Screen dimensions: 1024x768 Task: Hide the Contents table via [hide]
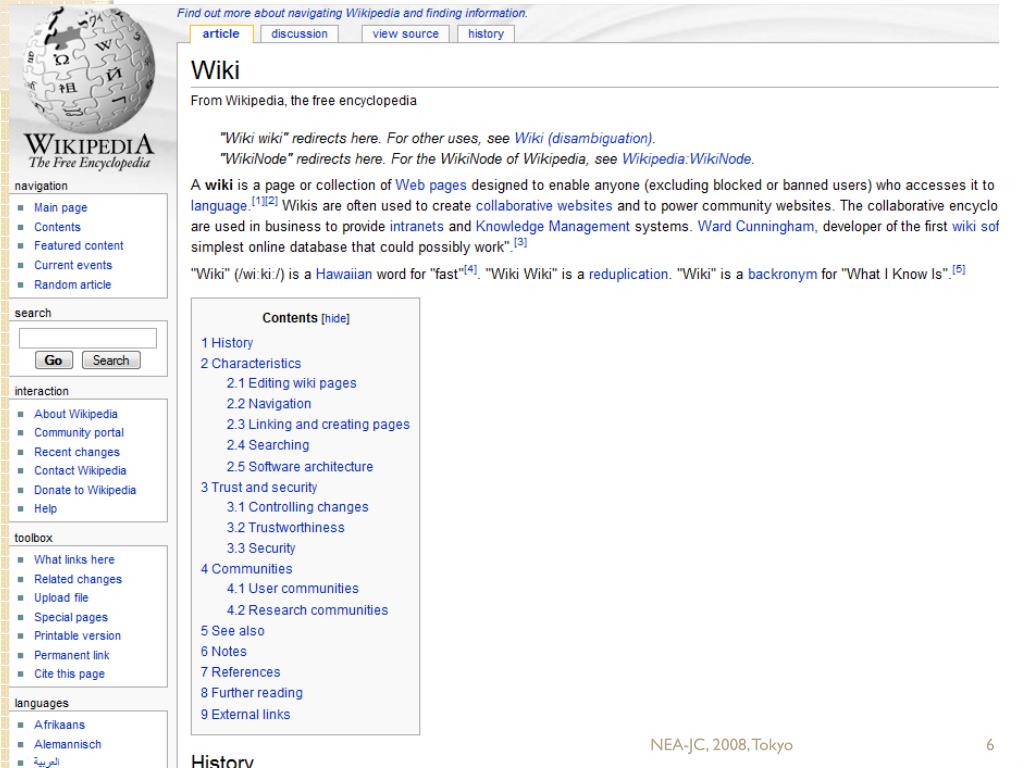click(x=336, y=319)
